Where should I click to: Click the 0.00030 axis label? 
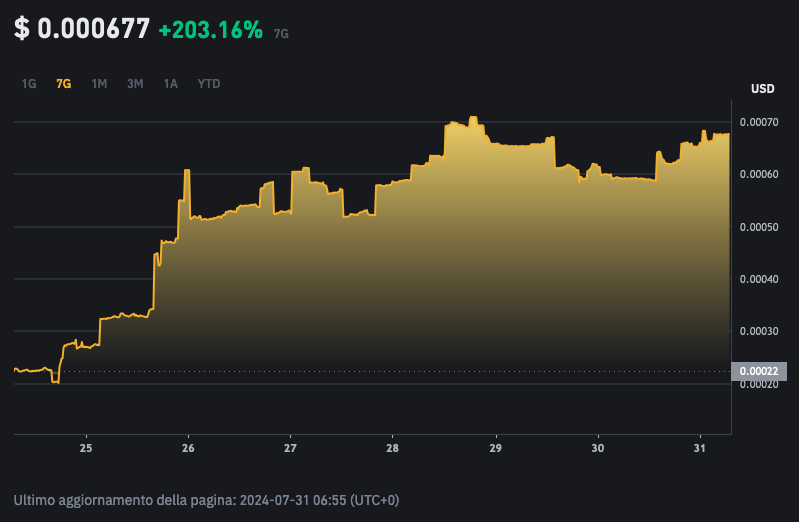coord(758,331)
